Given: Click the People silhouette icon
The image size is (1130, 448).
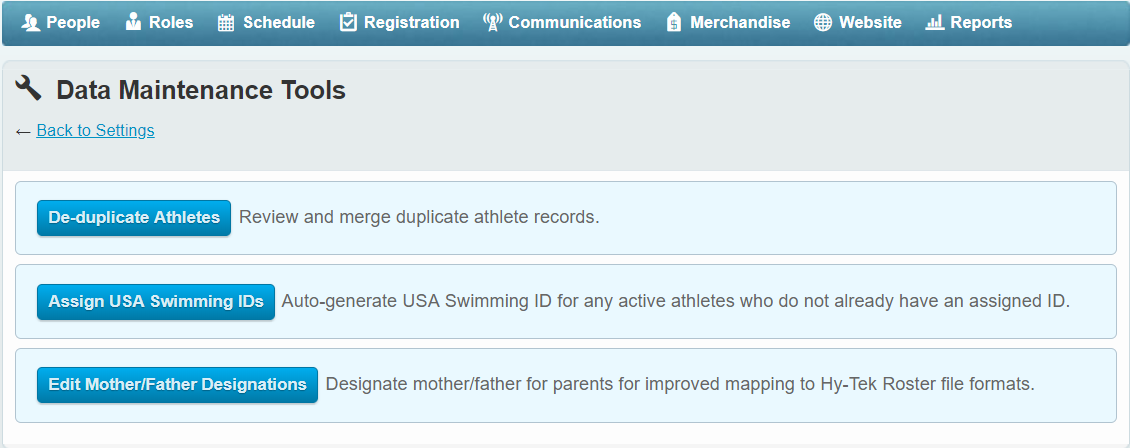Looking at the screenshot, I should coord(31,23).
